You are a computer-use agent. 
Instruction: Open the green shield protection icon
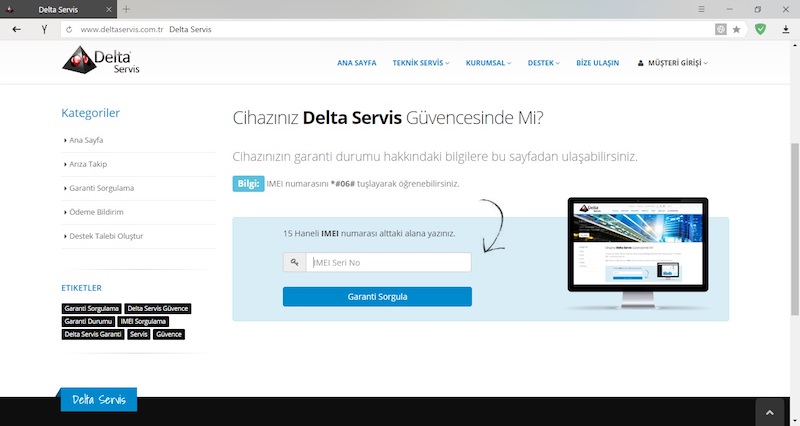(x=760, y=29)
